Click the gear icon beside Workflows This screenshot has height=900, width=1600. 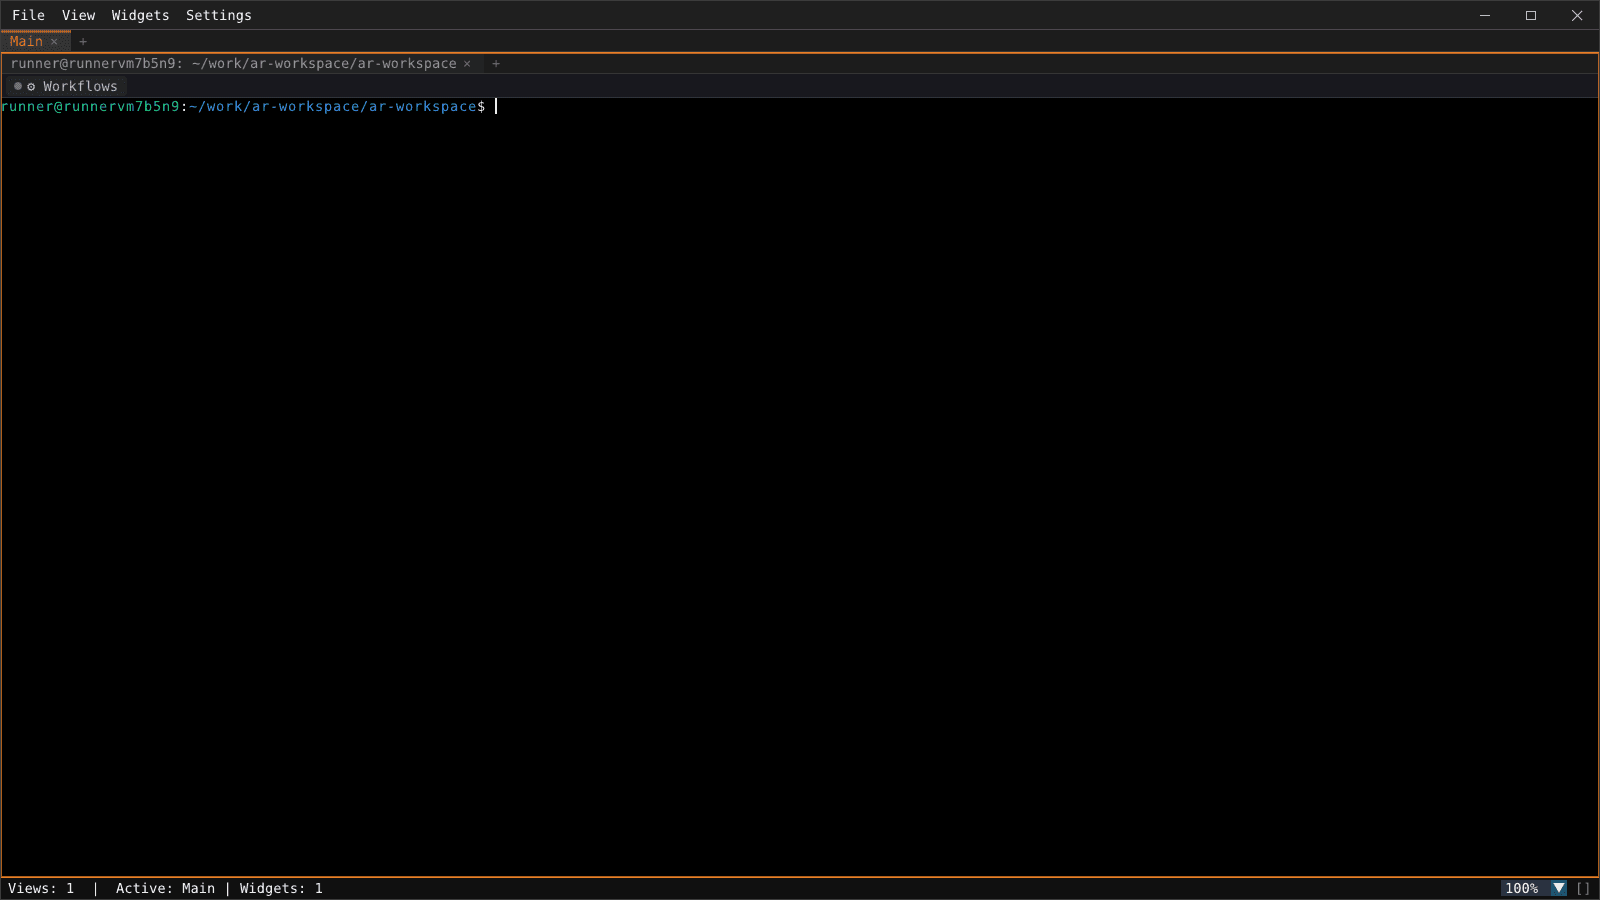coord(31,87)
